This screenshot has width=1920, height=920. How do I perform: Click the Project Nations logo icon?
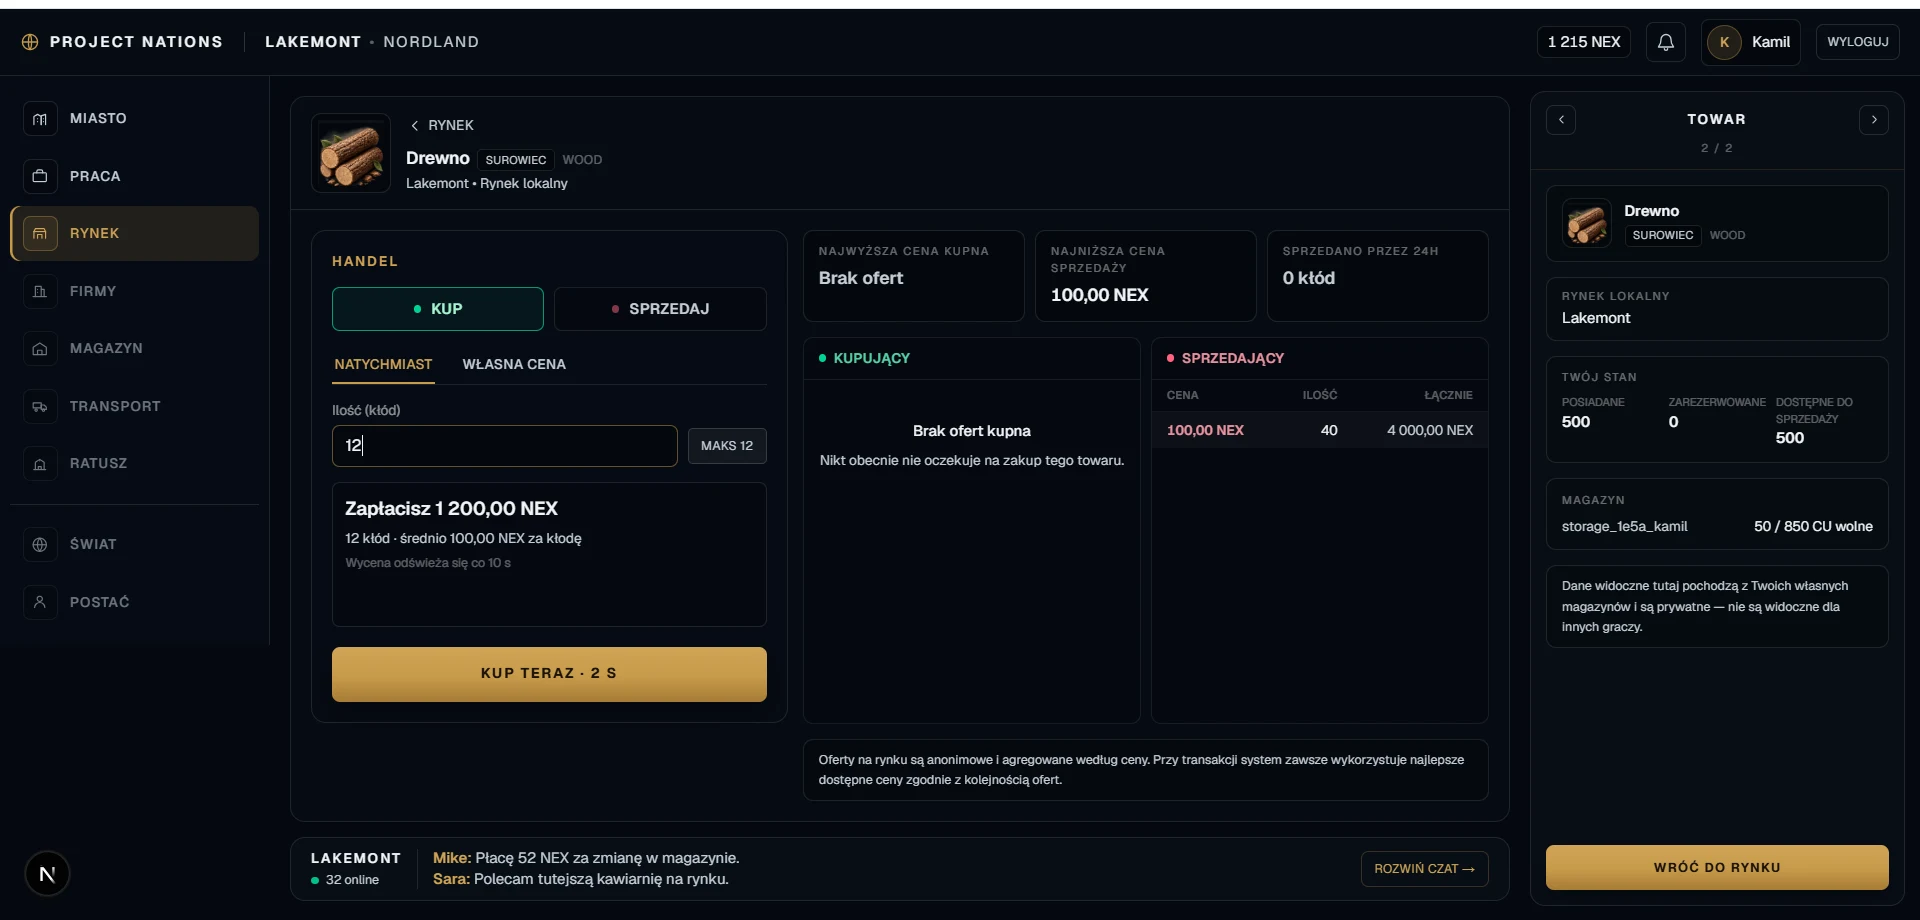coord(30,42)
